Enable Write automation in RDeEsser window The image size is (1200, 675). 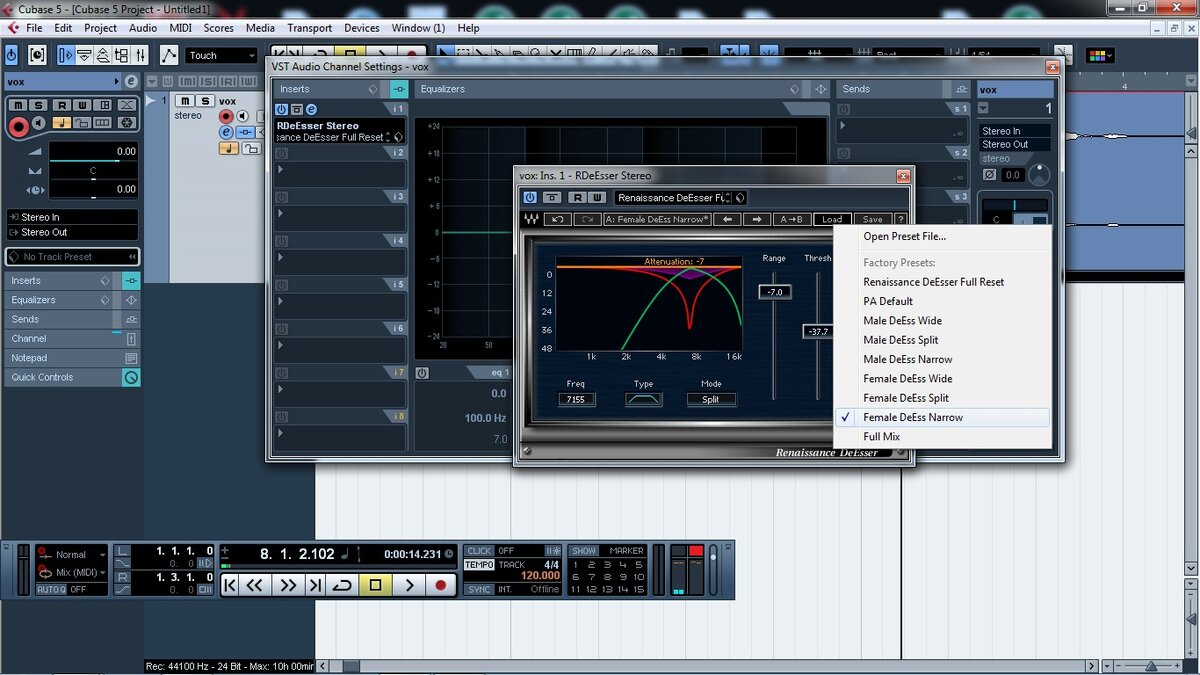coord(597,198)
